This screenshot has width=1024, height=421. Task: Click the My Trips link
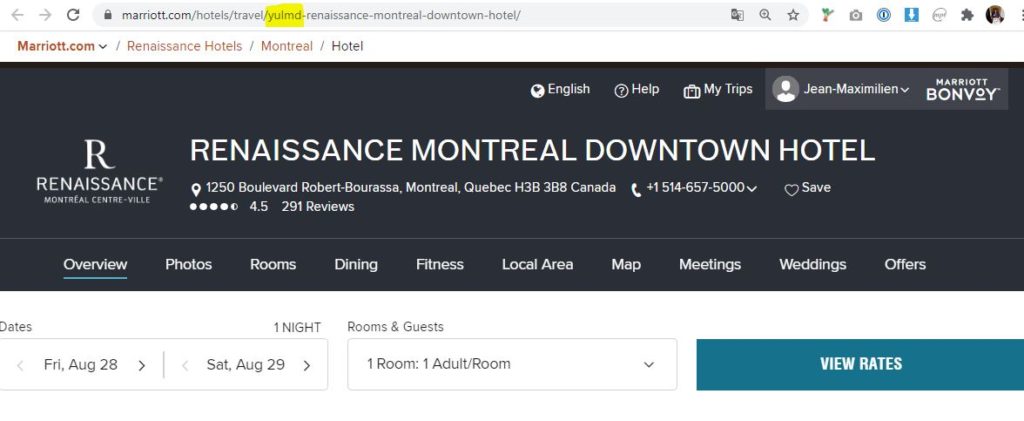point(718,89)
